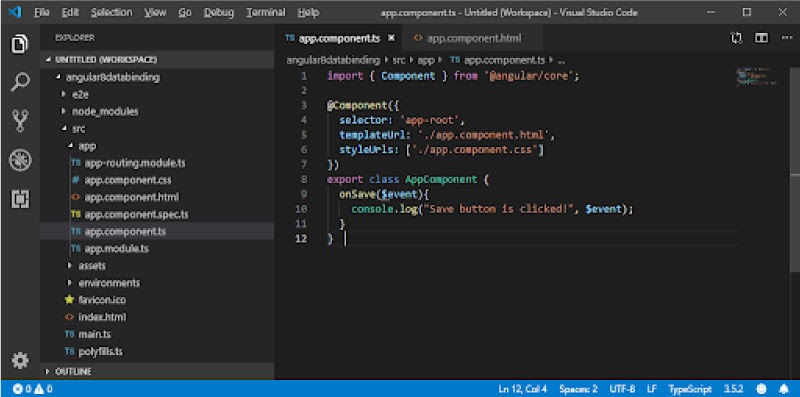Open the Edit menu
800x397 pixels.
70,12
